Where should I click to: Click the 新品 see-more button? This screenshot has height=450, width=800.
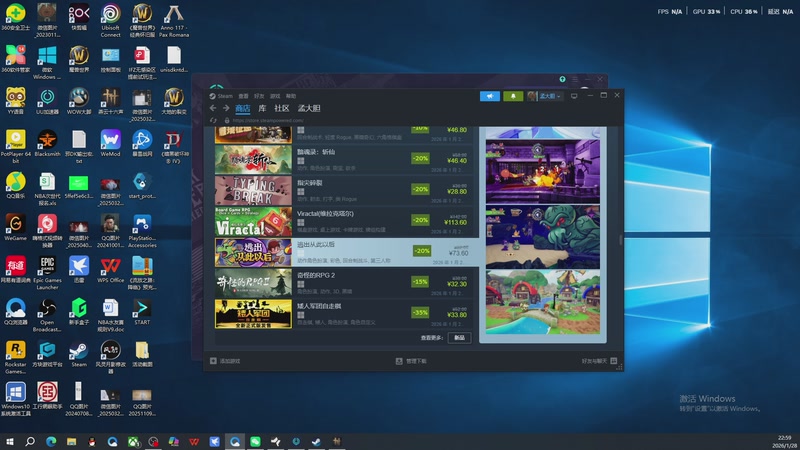pos(459,338)
